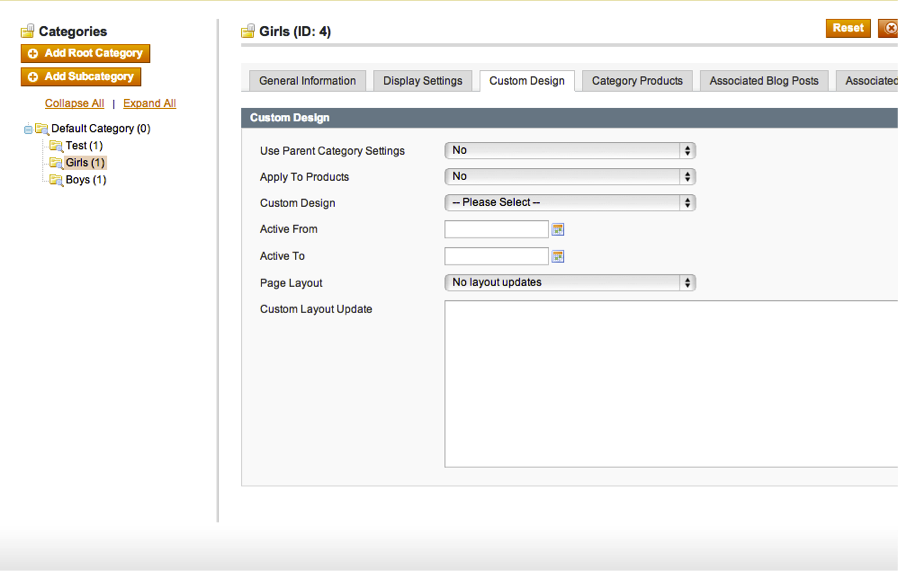This screenshot has width=898, height=571.
Task: Click the Custom Layout Update label
Action: (316, 309)
